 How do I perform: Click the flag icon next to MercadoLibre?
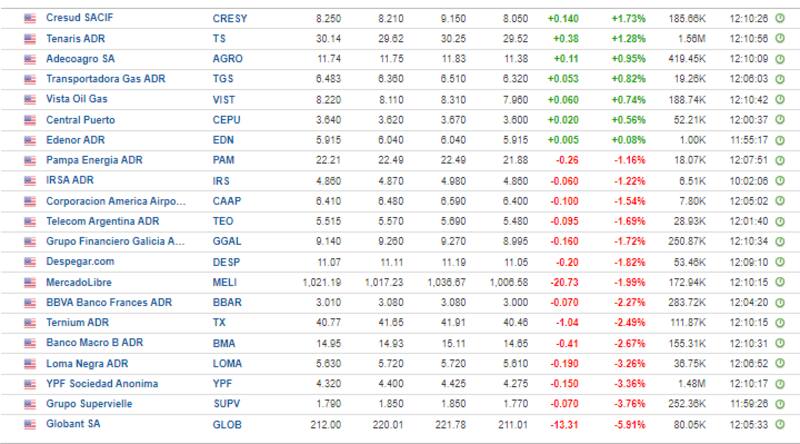click(29, 281)
